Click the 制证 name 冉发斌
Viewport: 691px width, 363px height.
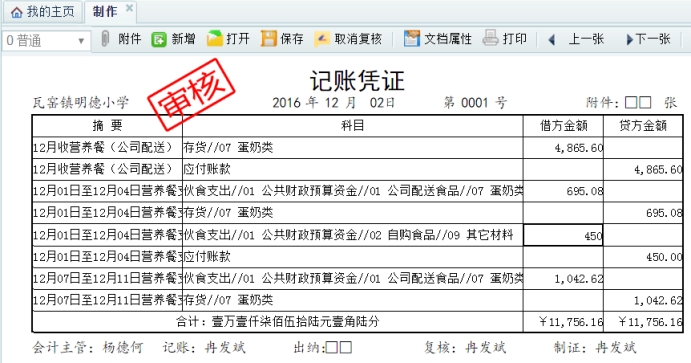click(616, 348)
